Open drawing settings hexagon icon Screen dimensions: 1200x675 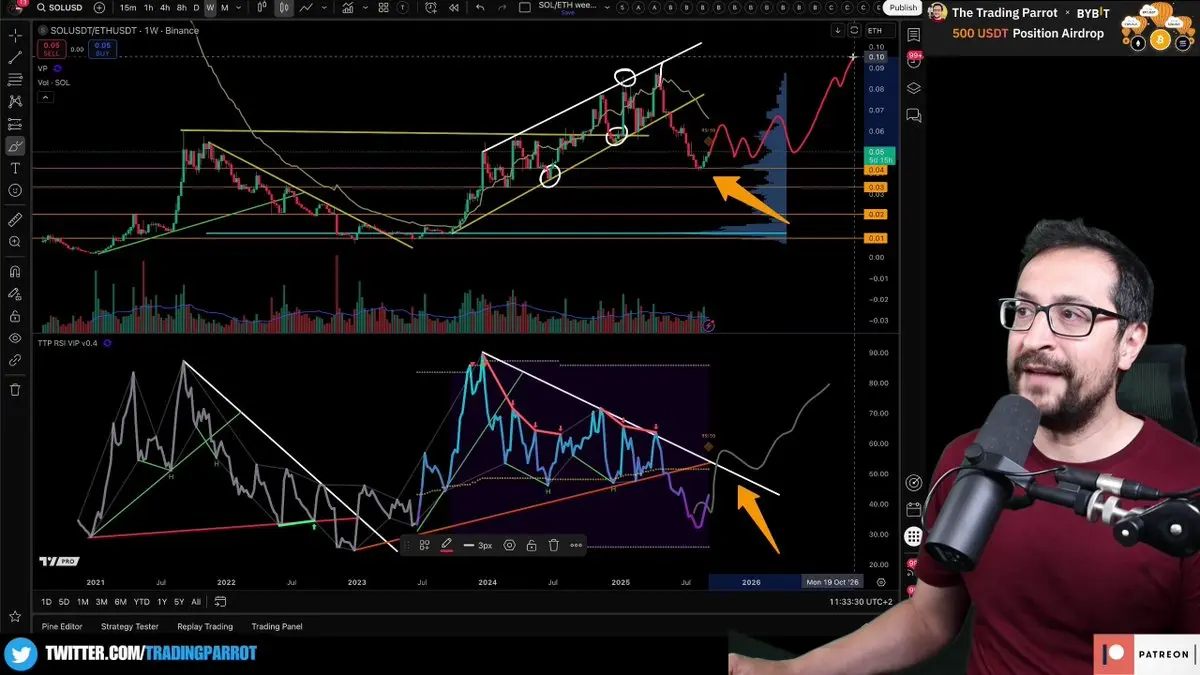pos(509,545)
